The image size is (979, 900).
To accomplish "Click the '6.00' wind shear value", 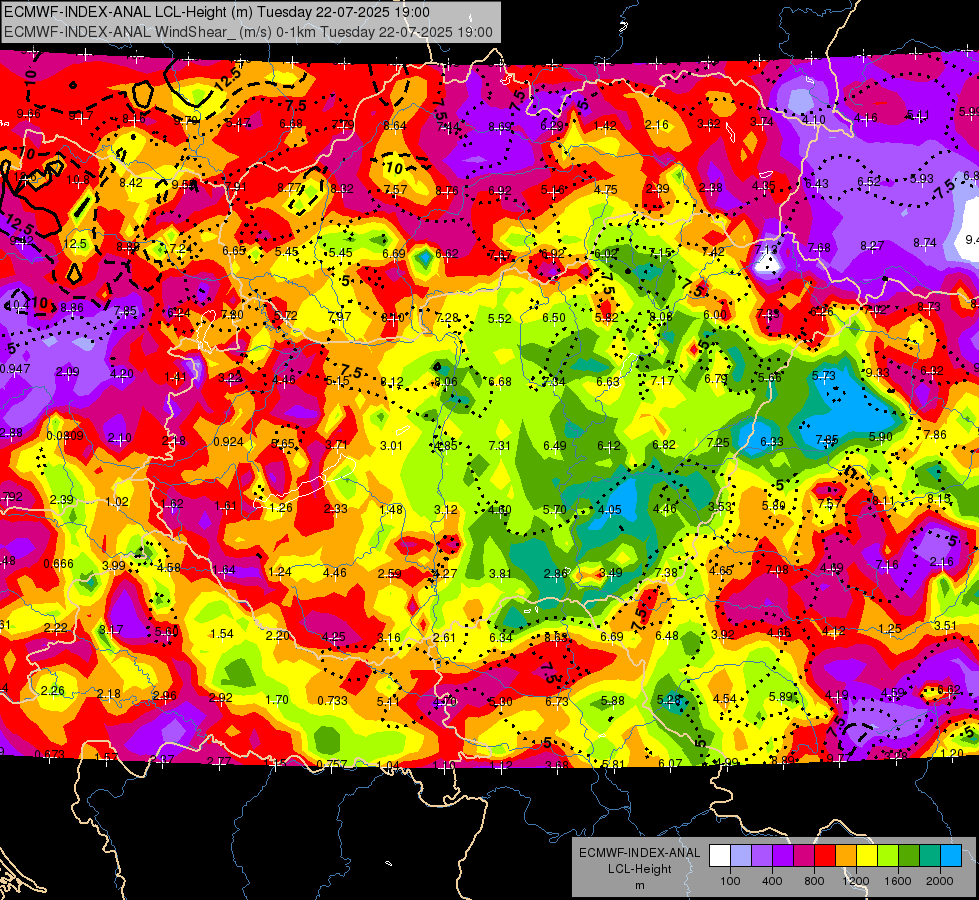I will point(715,315).
